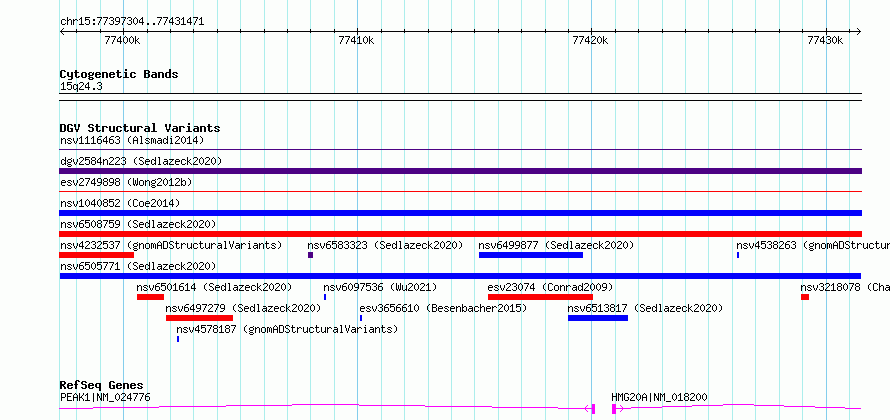Open the DGV Structural Variants track title

(x=140, y=128)
